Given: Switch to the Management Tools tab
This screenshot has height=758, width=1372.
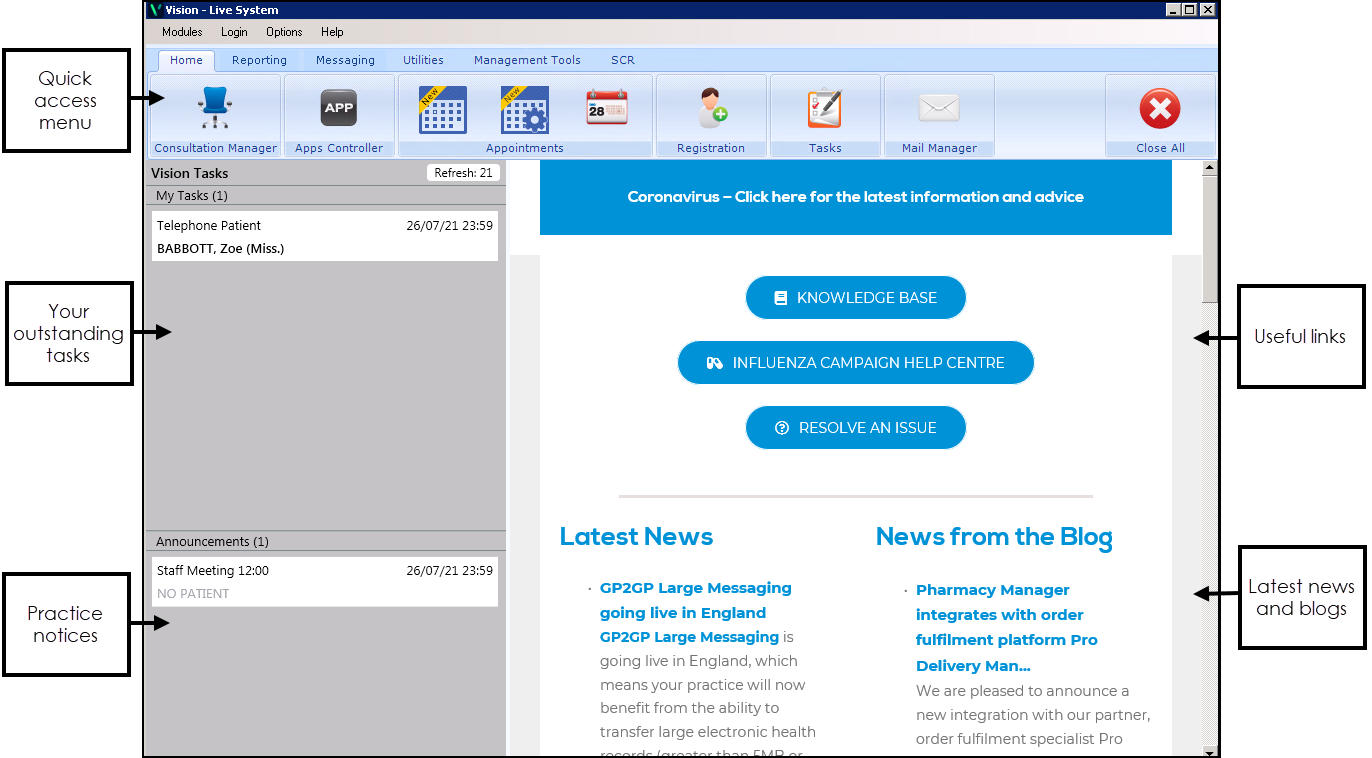Looking at the screenshot, I should click(x=527, y=60).
